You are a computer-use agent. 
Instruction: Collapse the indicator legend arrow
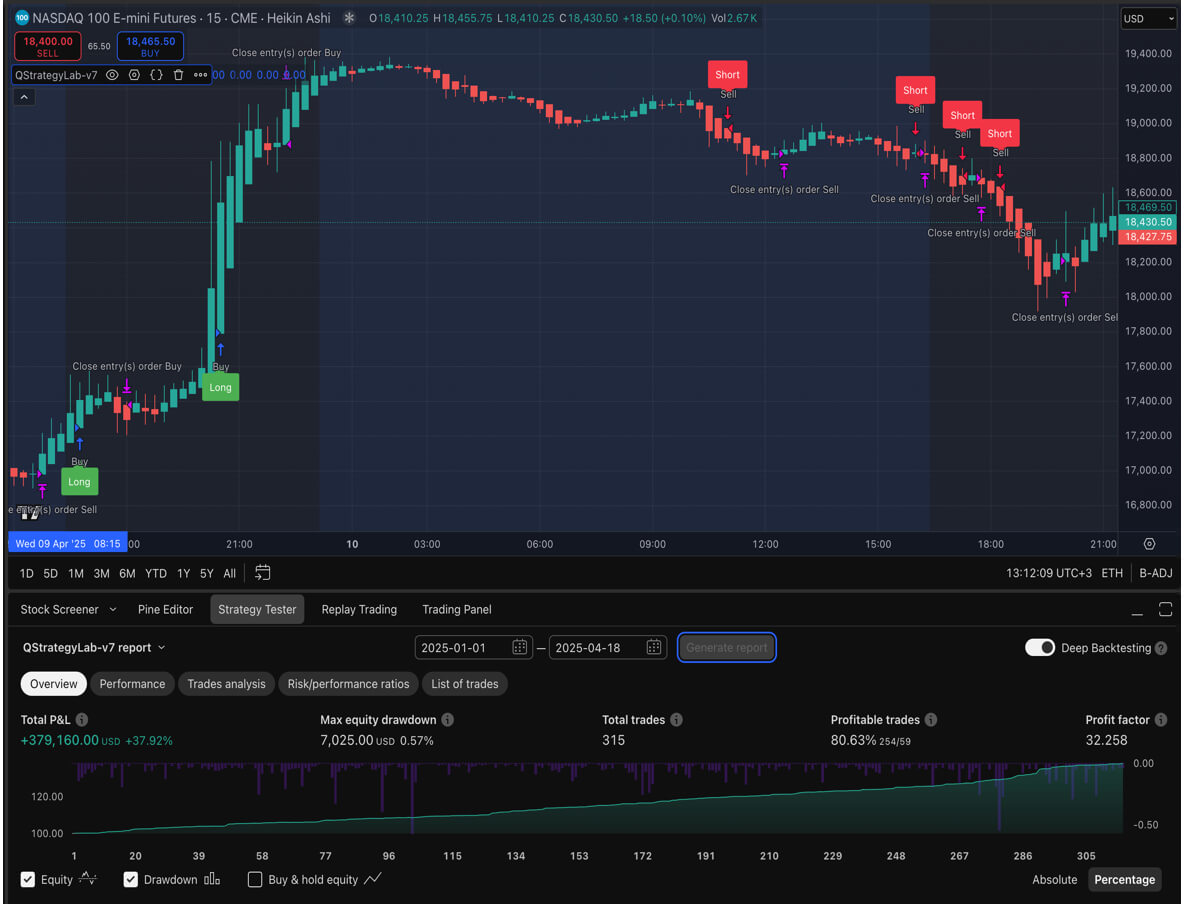[x=24, y=97]
